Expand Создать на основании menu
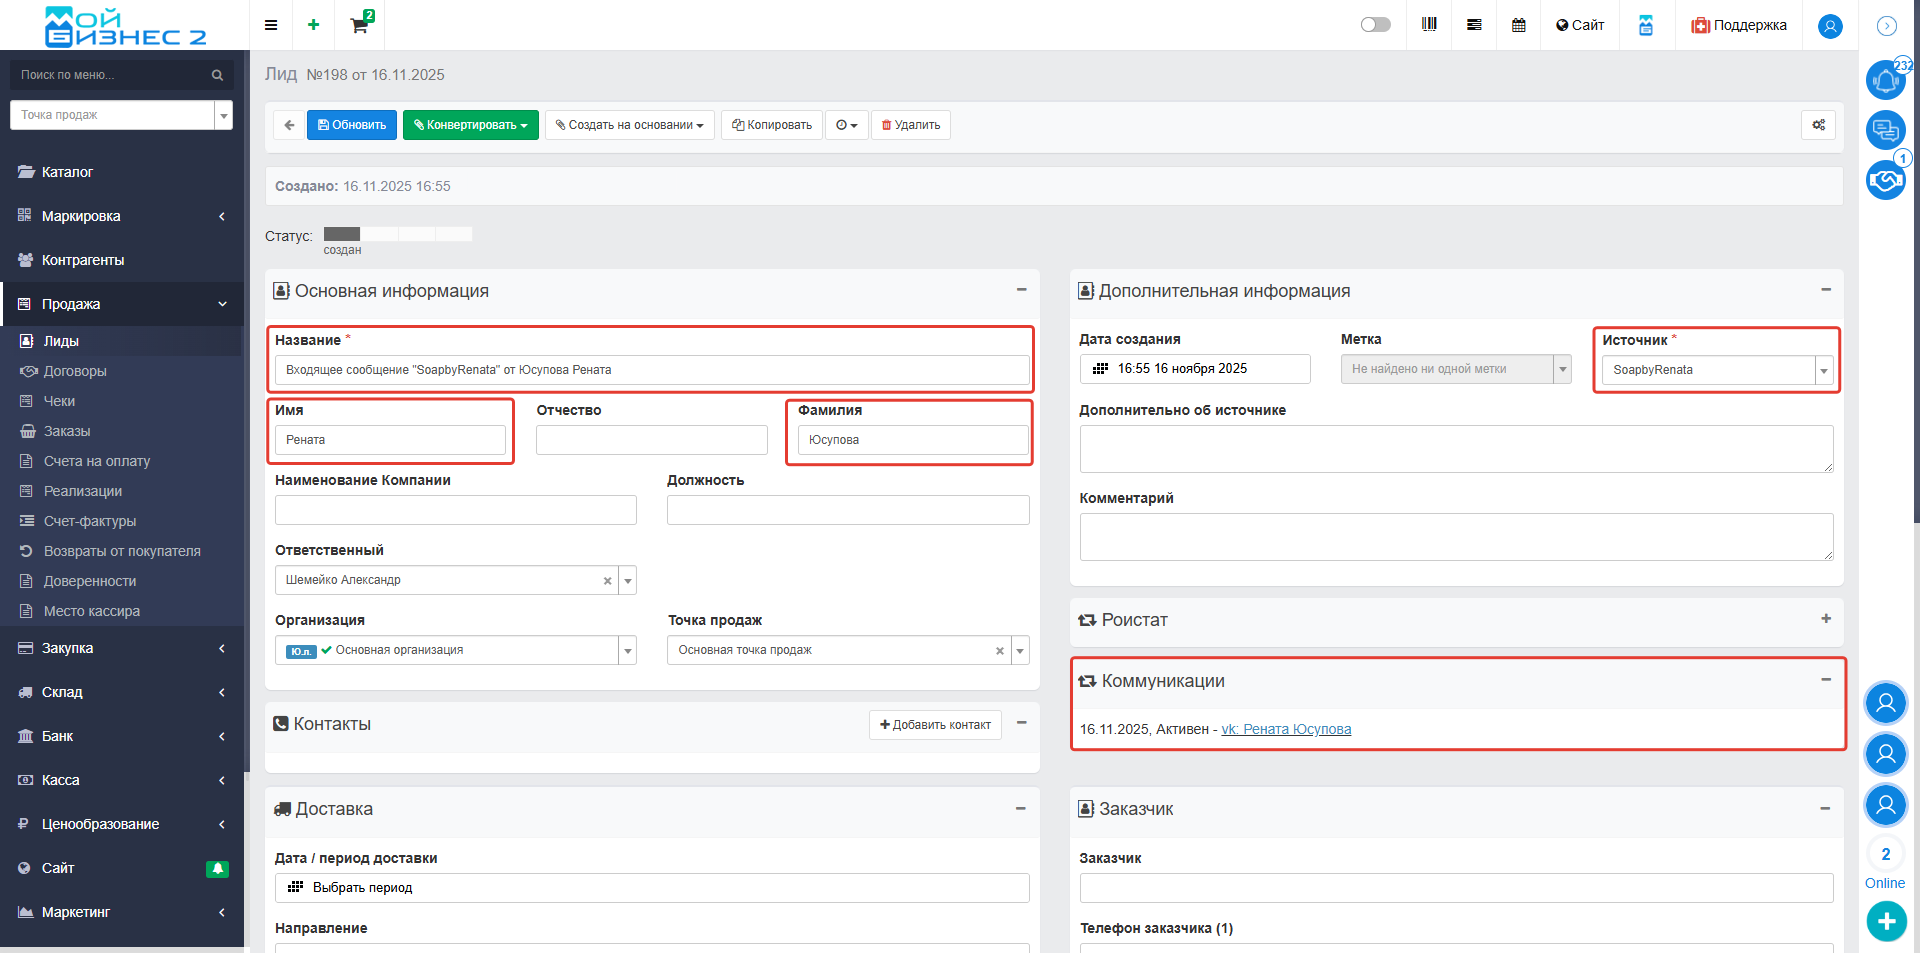The height and width of the screenshot is (953, 1920). [x=629, y=125]
